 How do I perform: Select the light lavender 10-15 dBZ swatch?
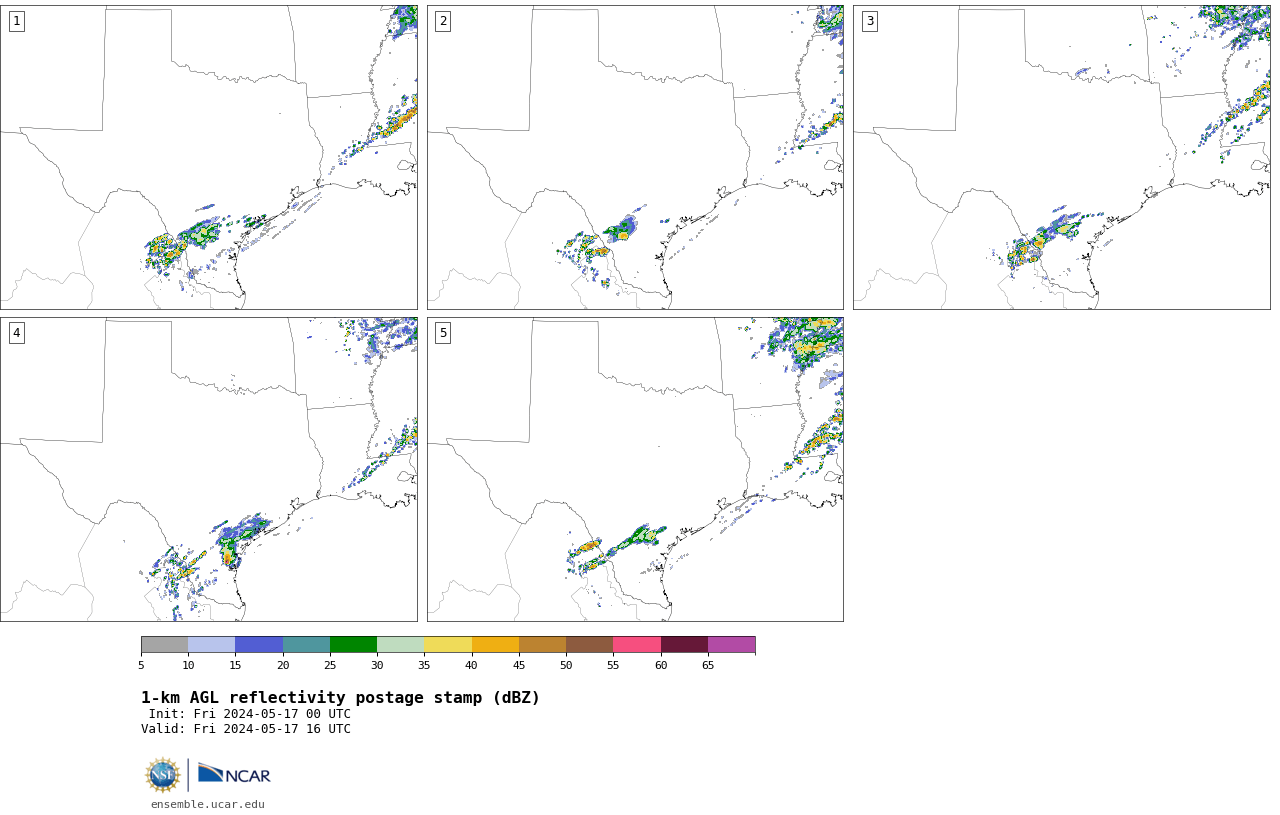tap(211, 644)
